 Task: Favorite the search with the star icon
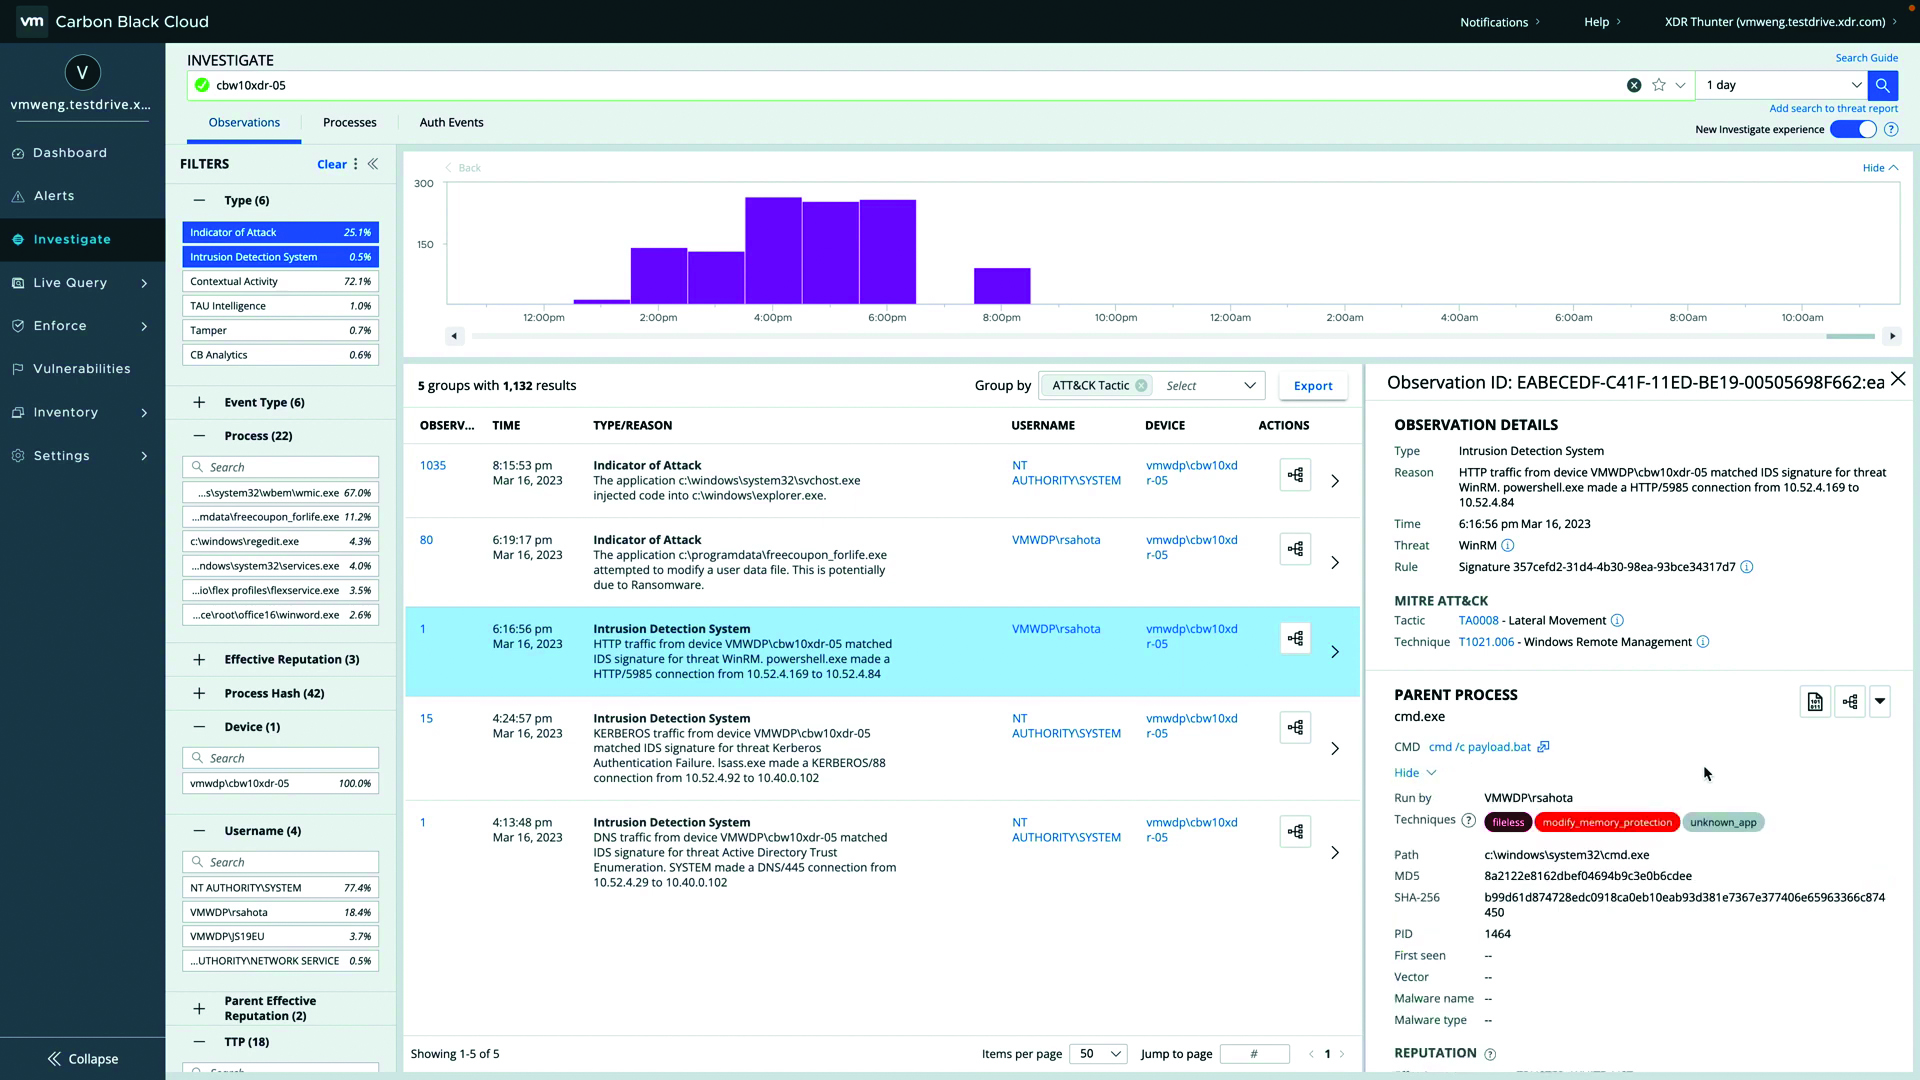click(1659, 85)
